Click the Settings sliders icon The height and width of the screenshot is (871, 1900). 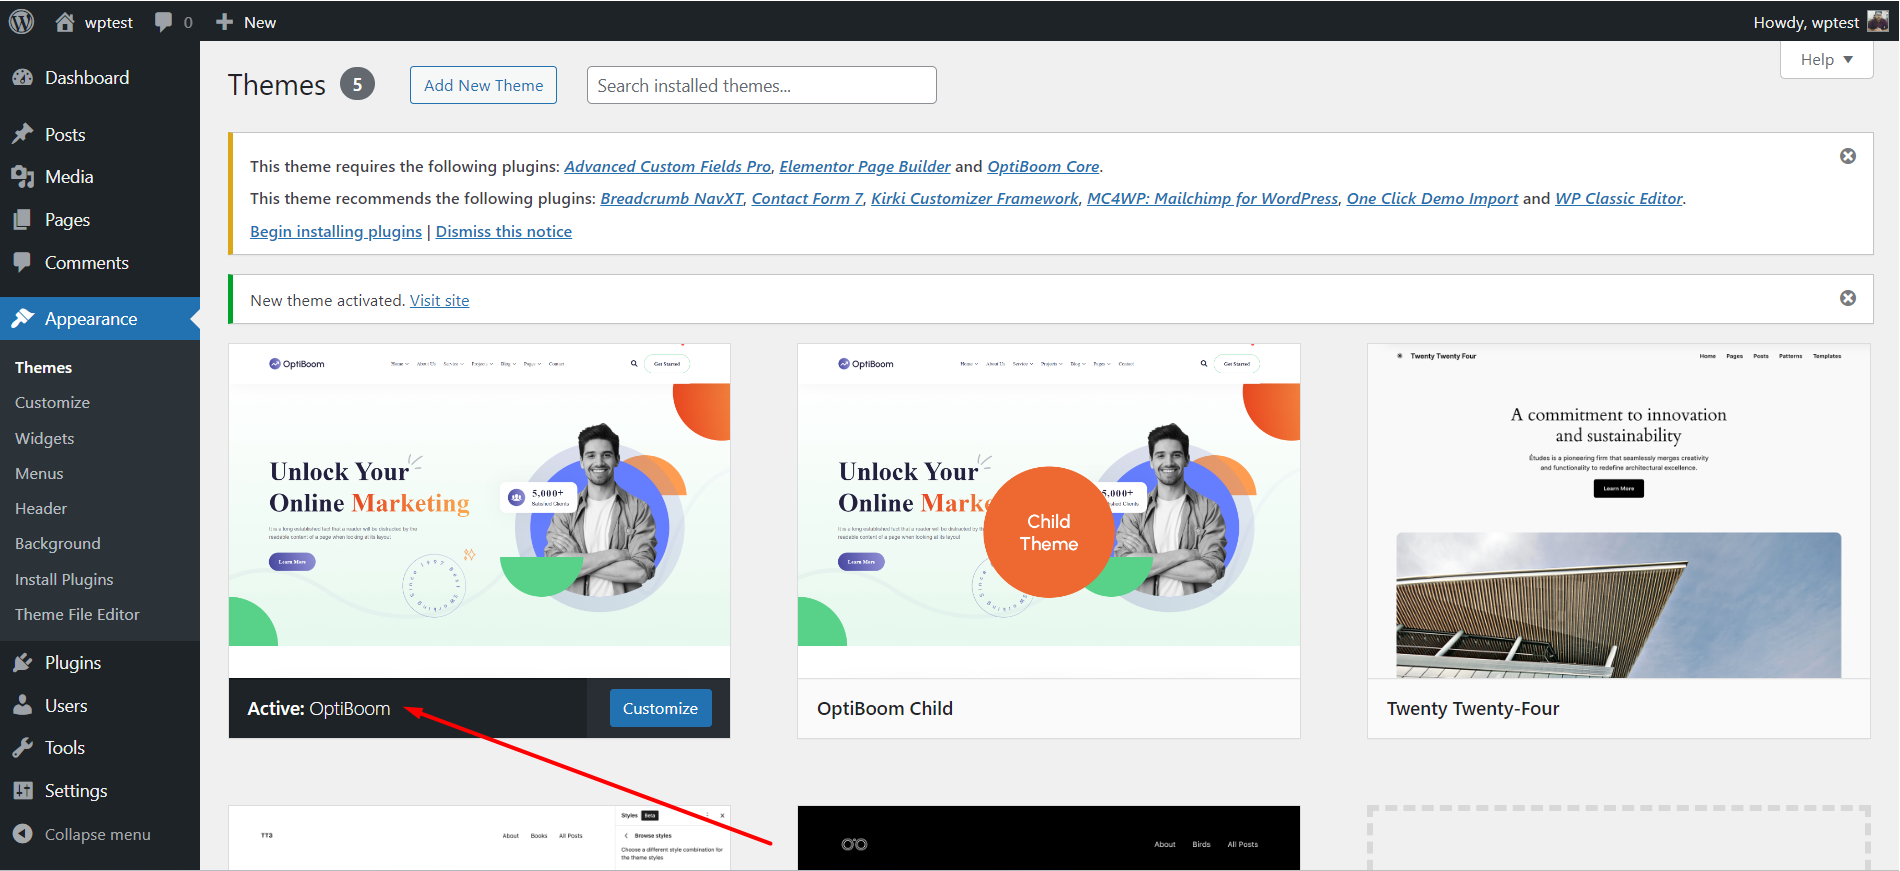(x=22, y=790)
